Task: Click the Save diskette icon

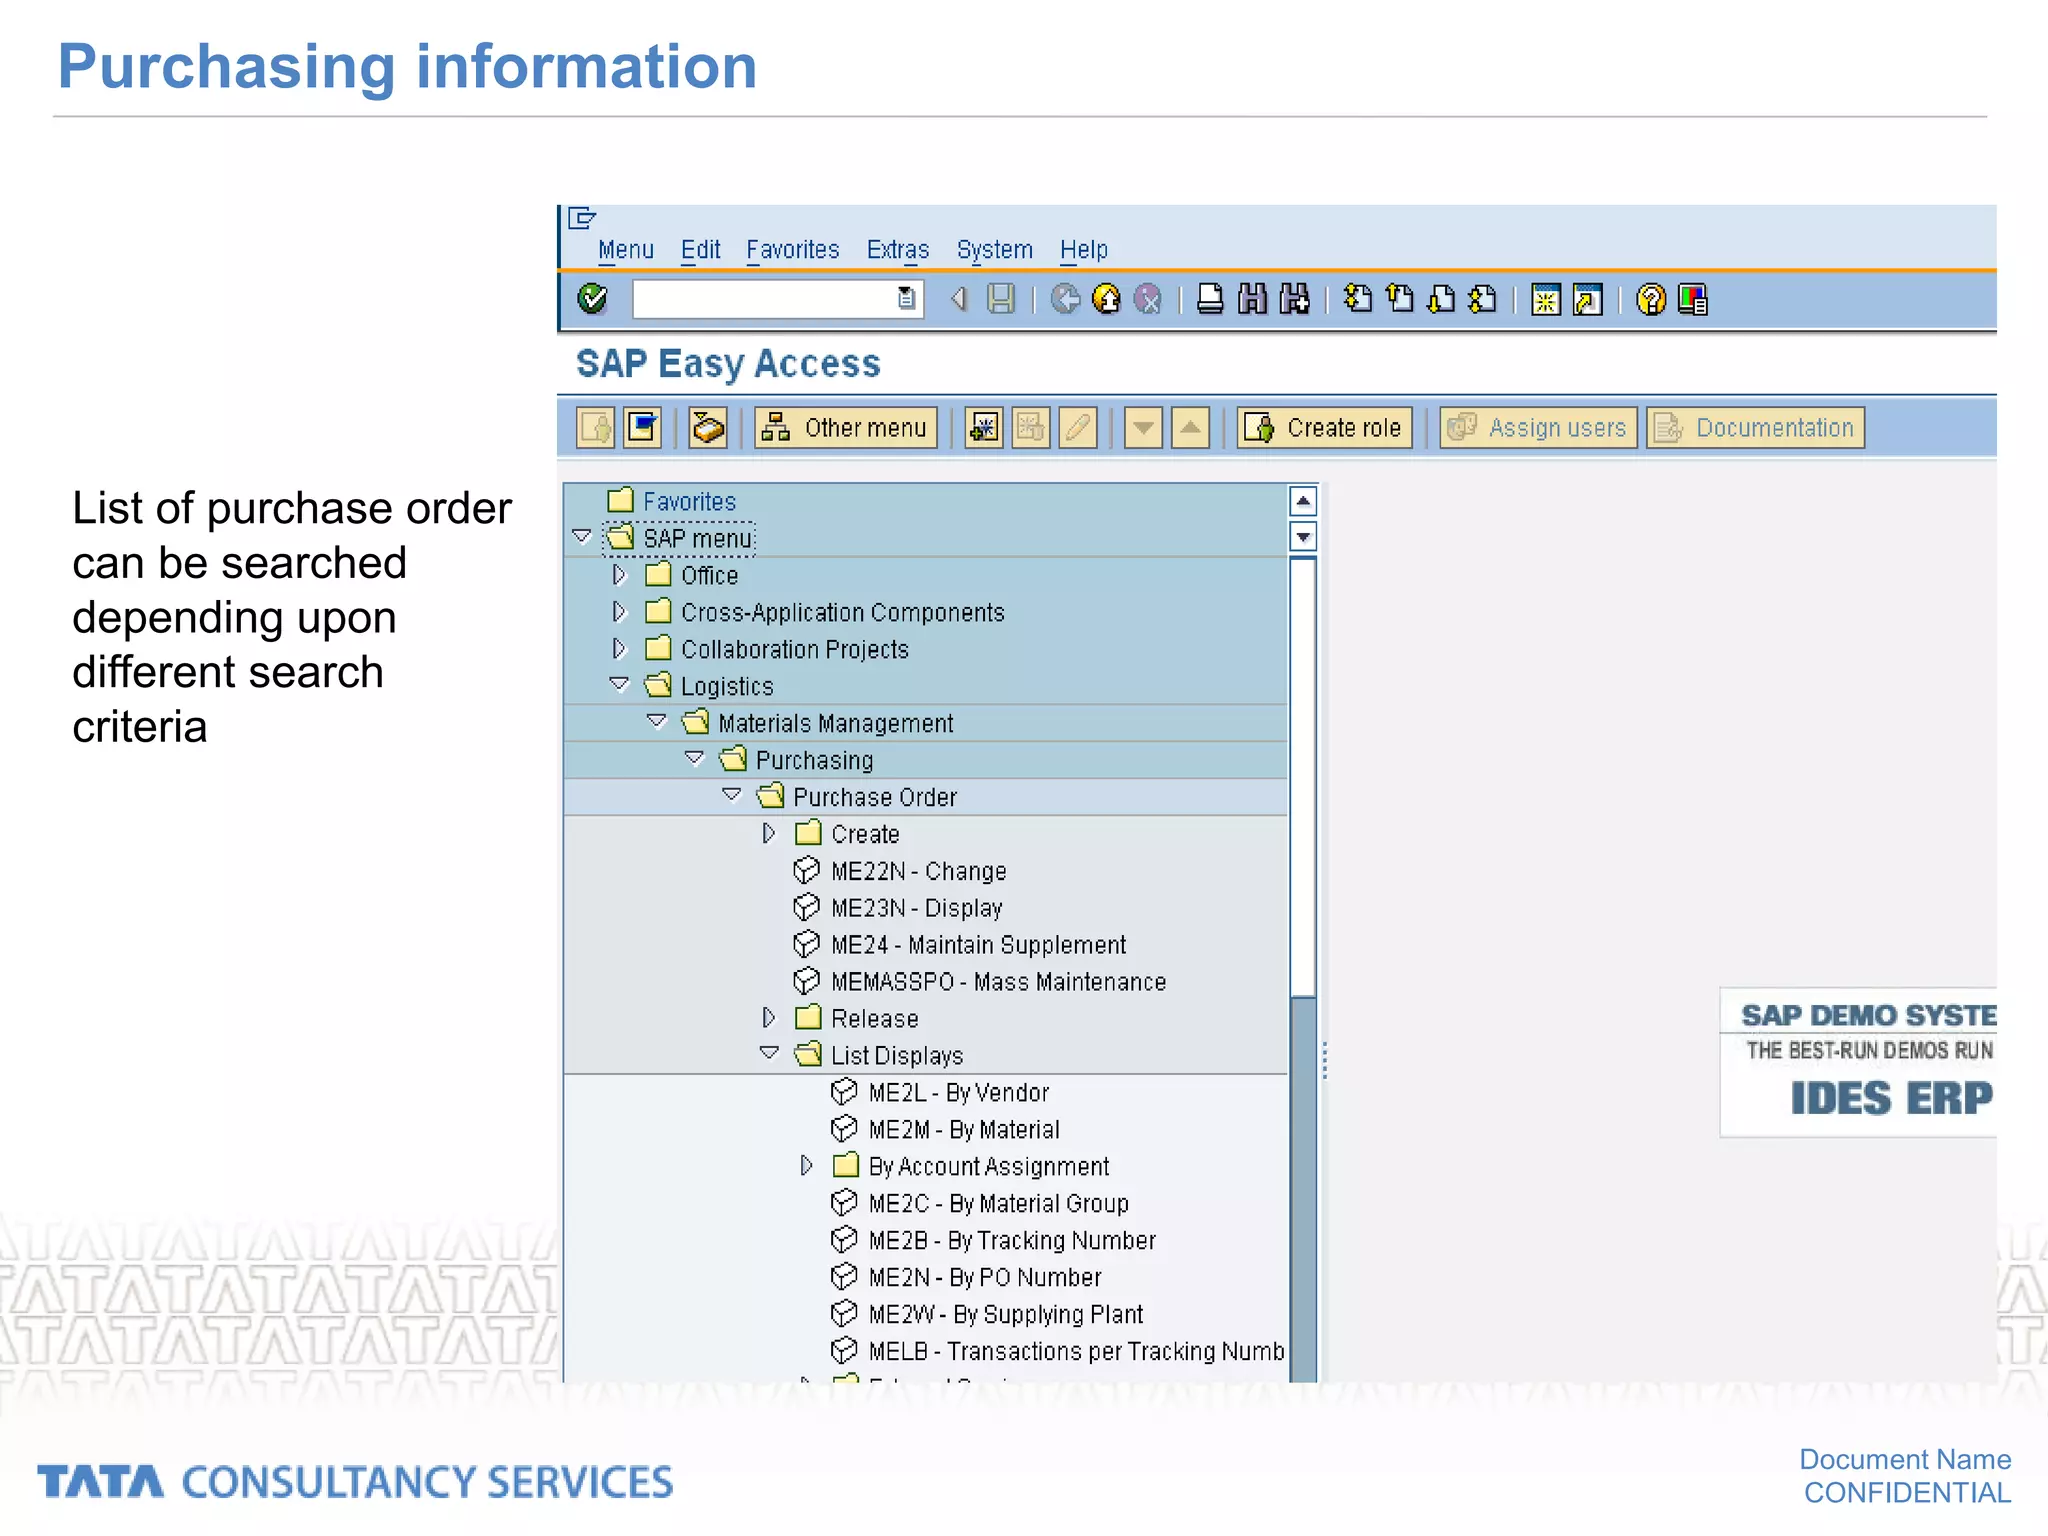Action: [1001, 299]
